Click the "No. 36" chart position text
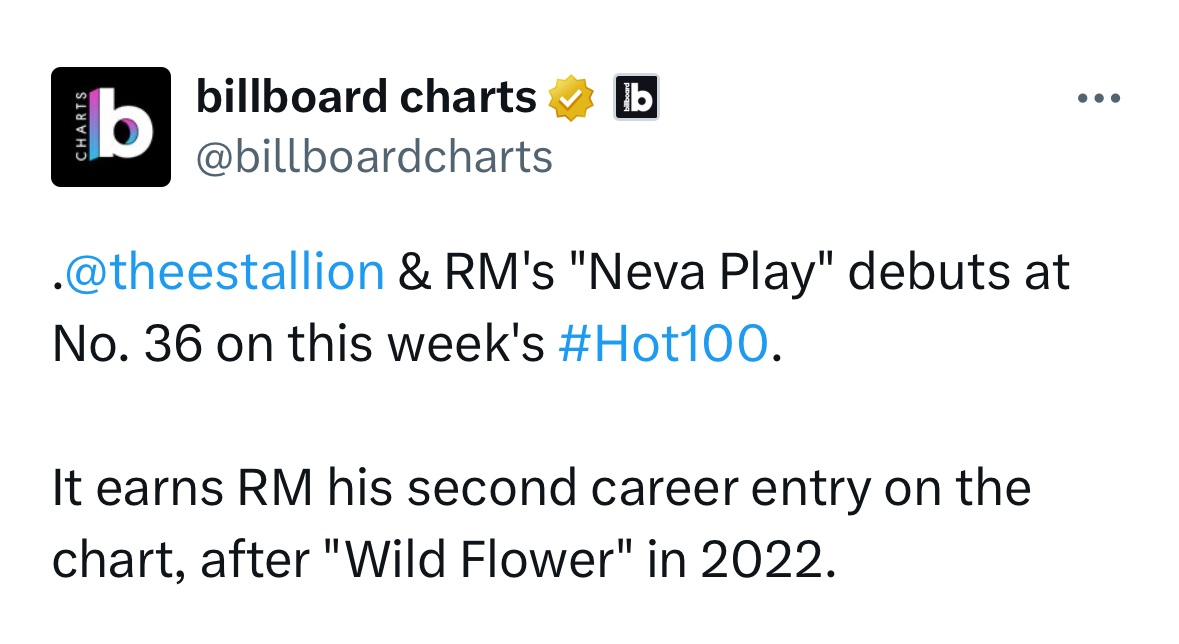Screen dimensions: 1179x644 [127, 344]
